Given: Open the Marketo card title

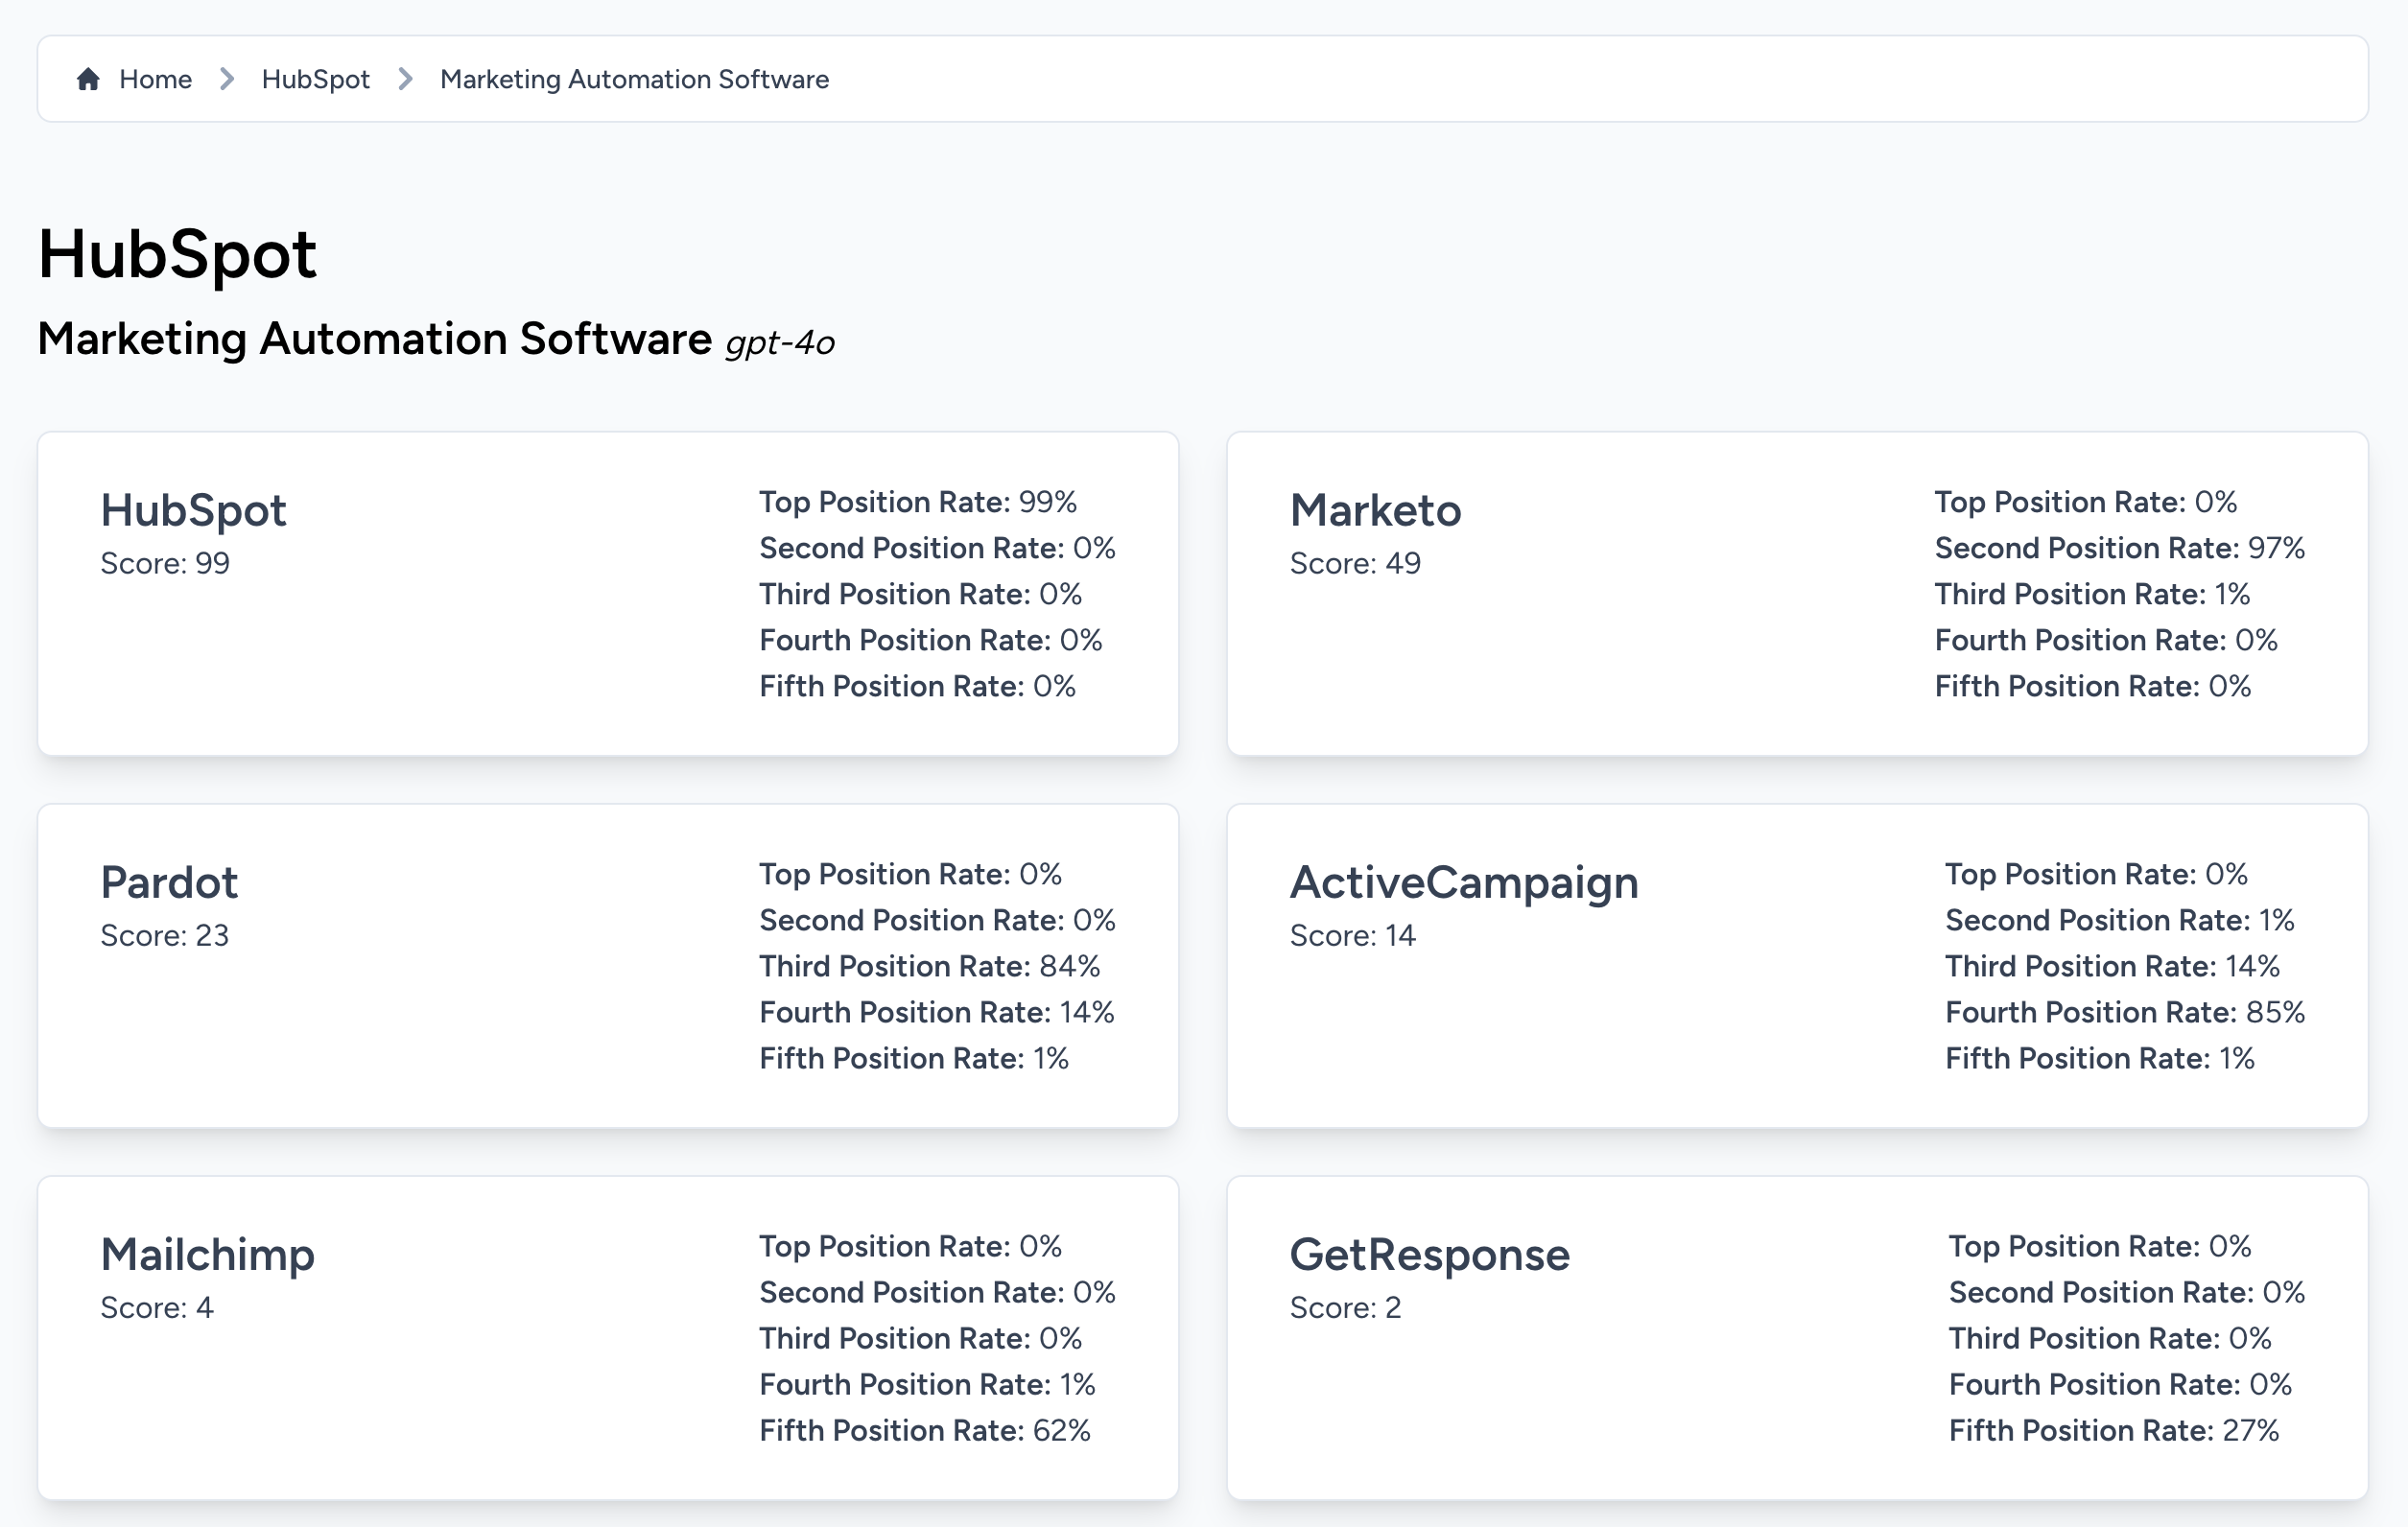Looking at the screenshot, I should (x=1375, y=510).
